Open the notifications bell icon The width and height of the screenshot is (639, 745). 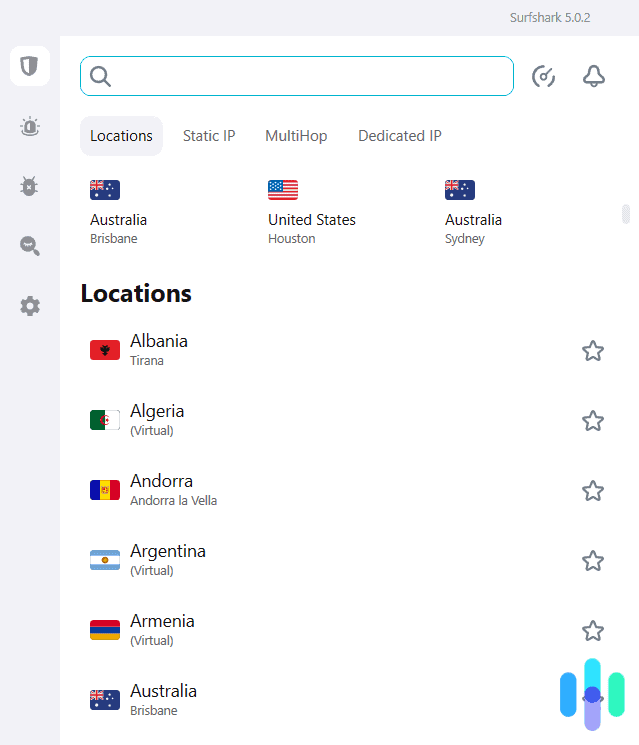click(594, 76)
